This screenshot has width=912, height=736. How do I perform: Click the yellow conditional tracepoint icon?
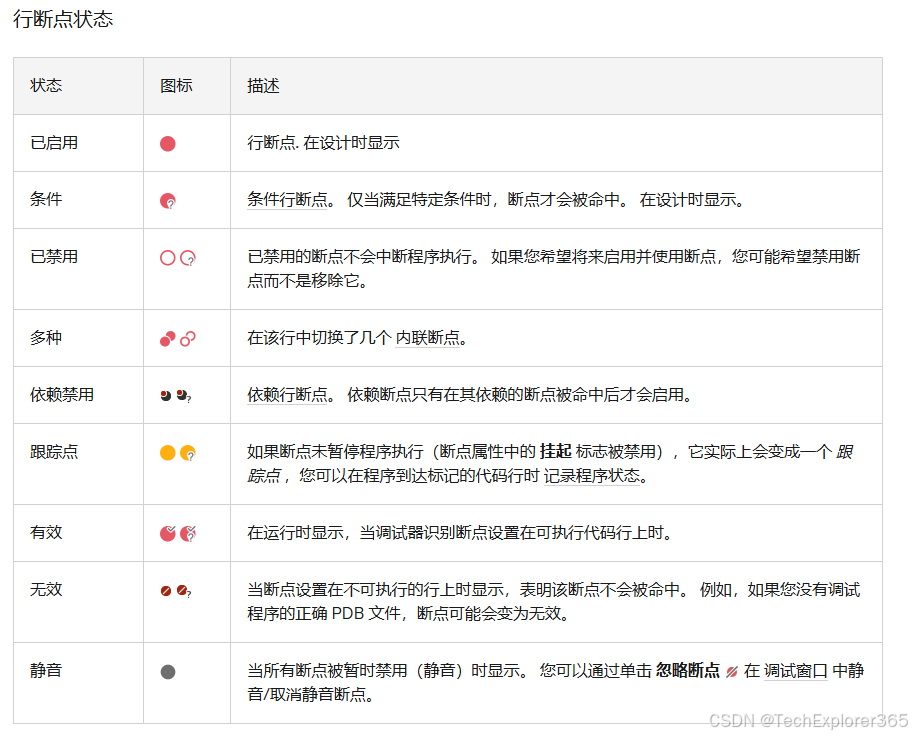tap(188, 453)
